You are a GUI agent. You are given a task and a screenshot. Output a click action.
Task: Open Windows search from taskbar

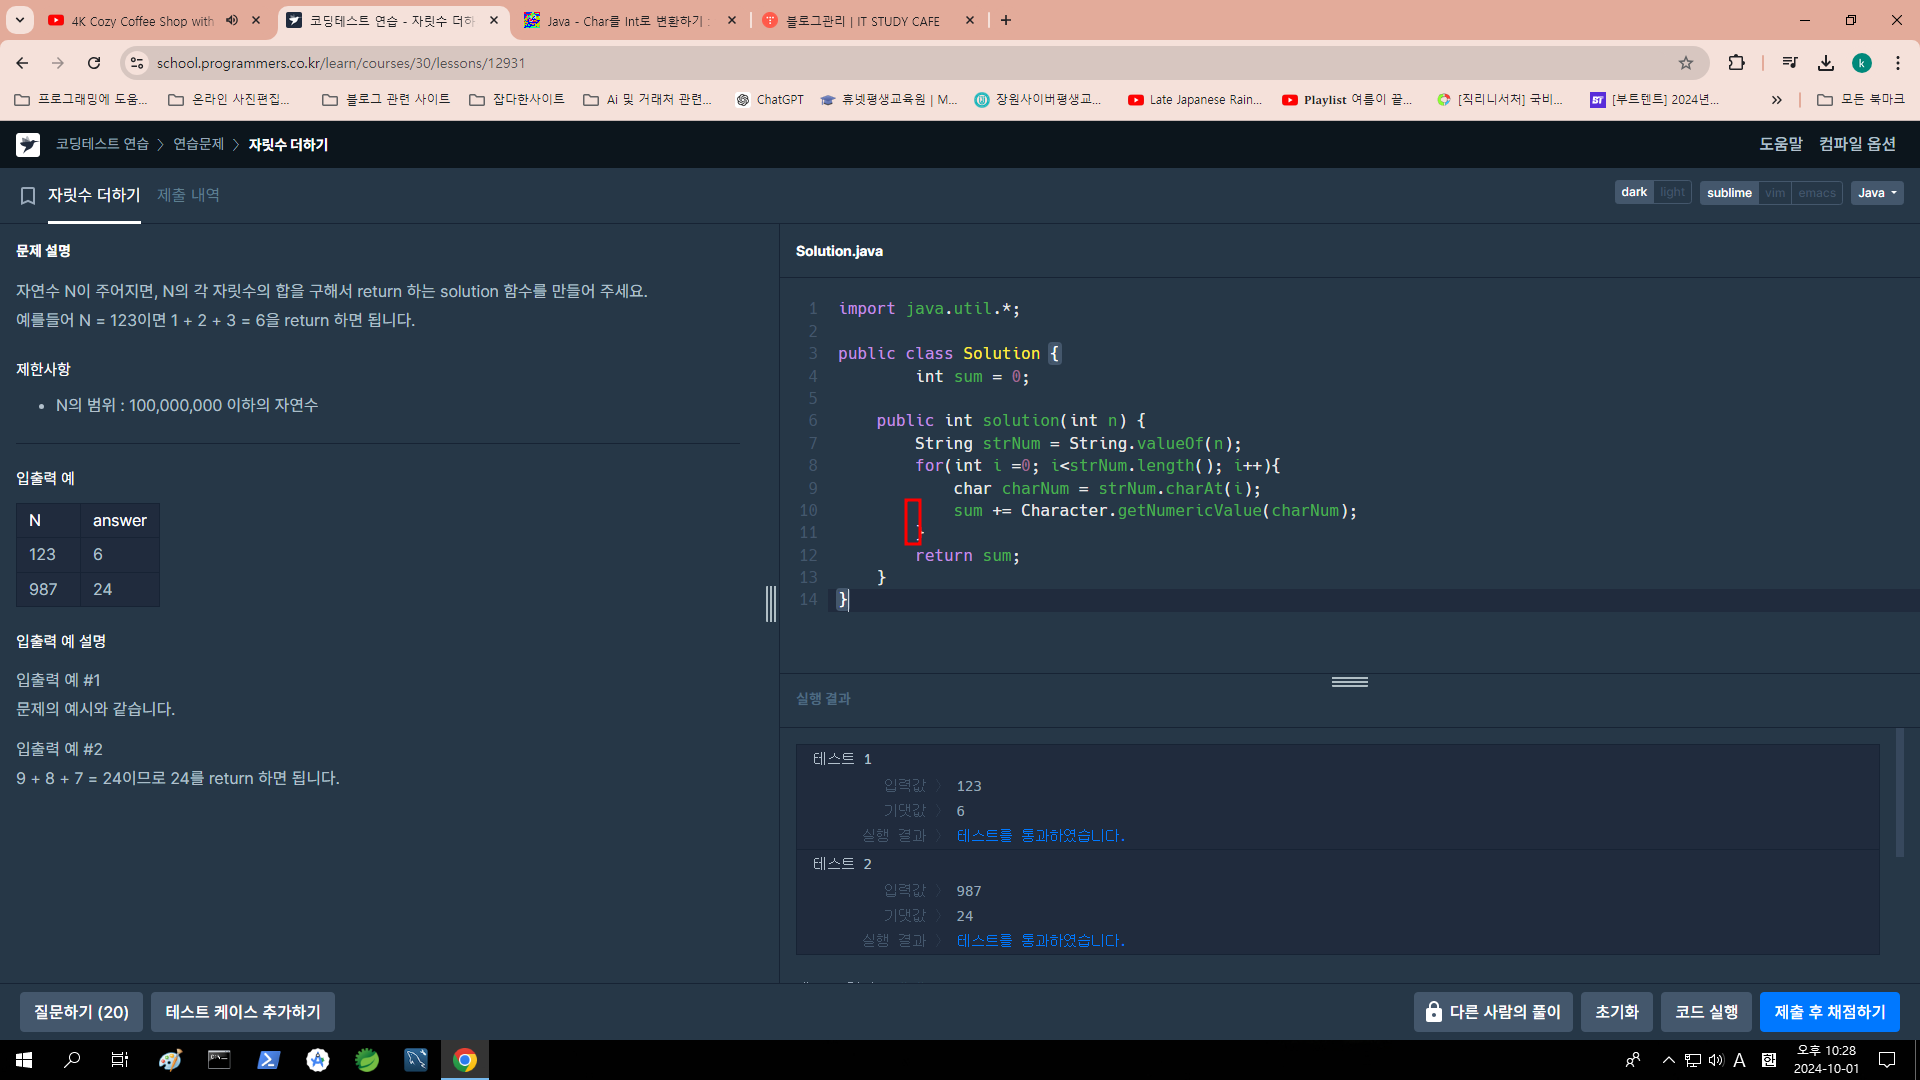[x=72, y=1060]
